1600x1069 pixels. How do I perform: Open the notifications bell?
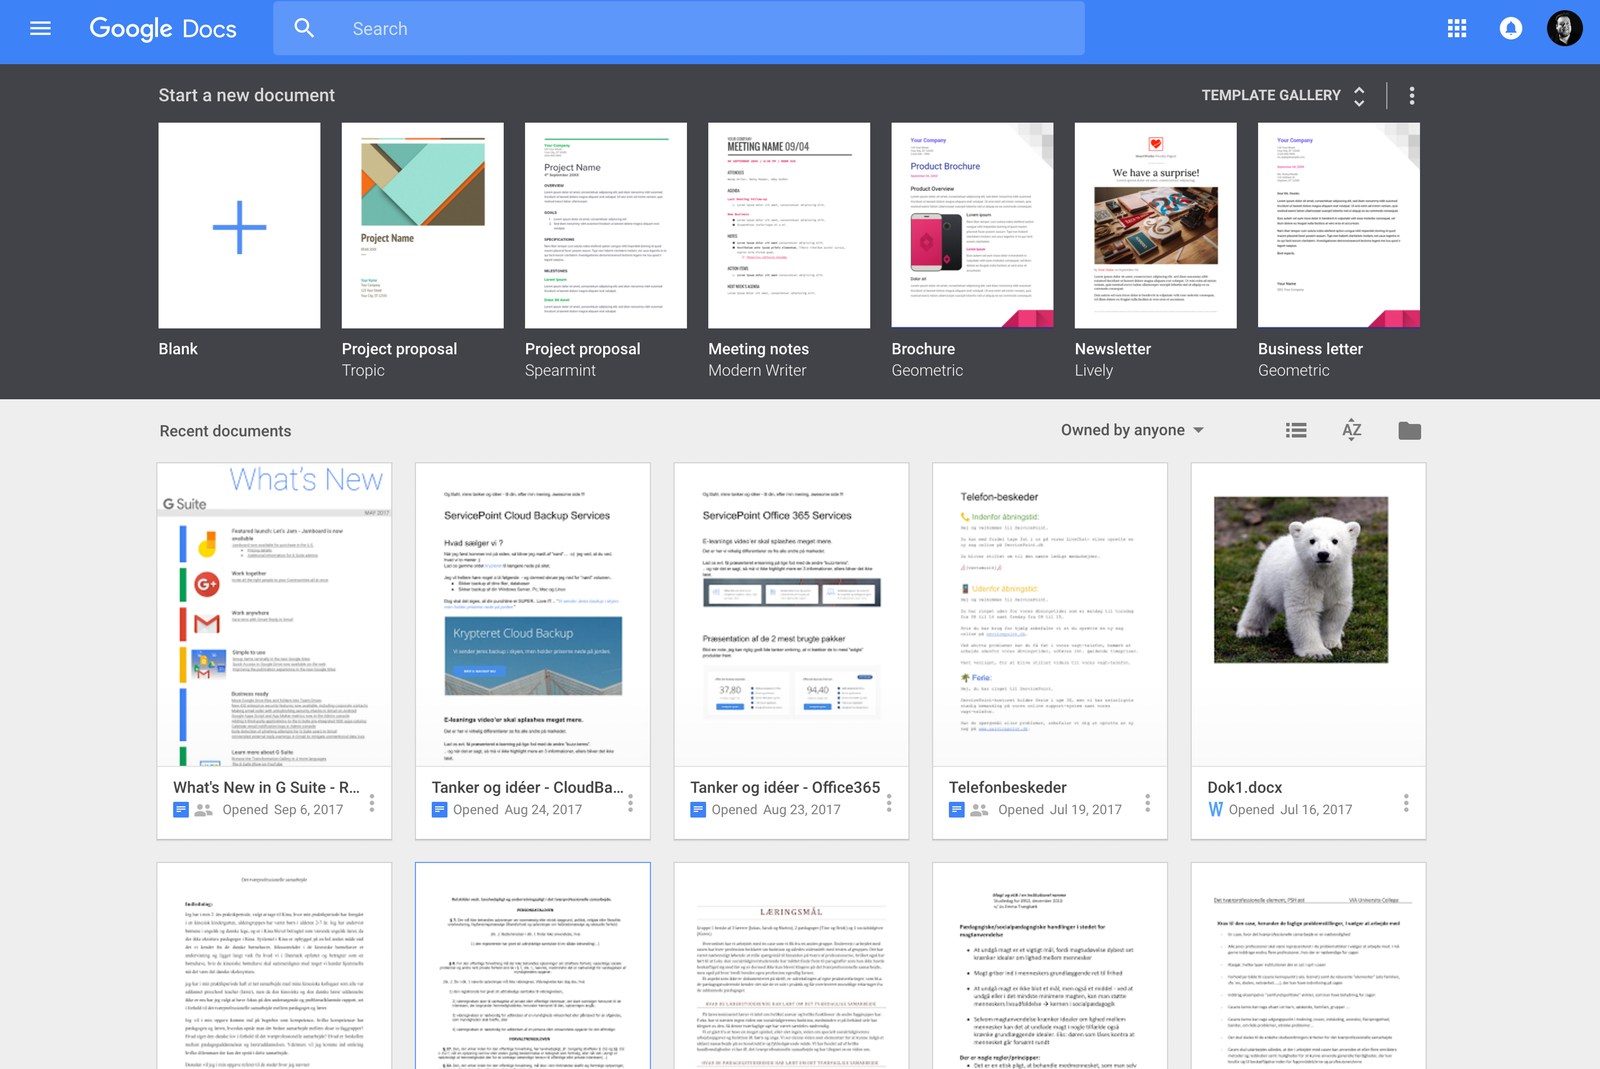1510,28
